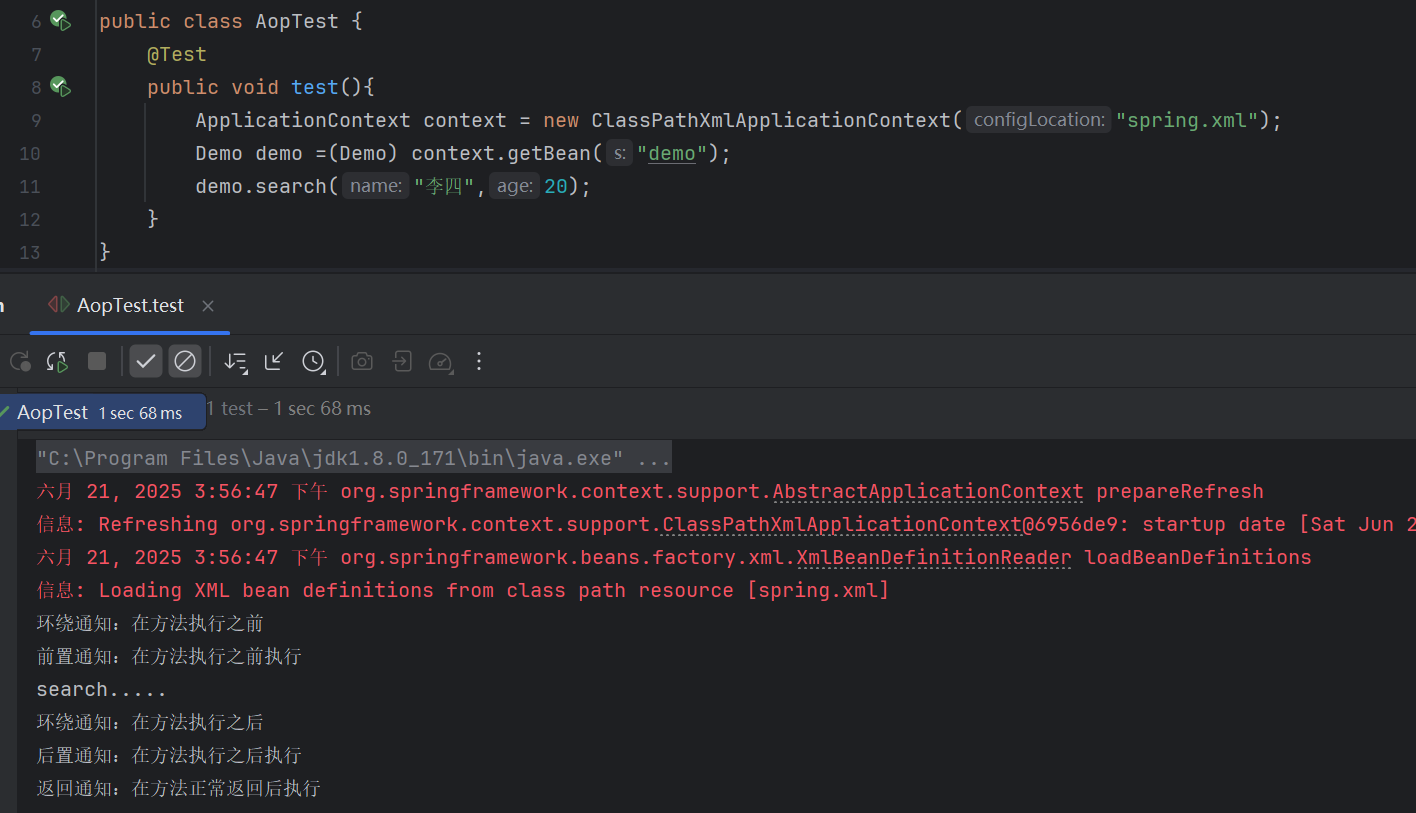1416x813 pixels.
Task: Rerun the AopTest run configuration
Action: [20, 361]
